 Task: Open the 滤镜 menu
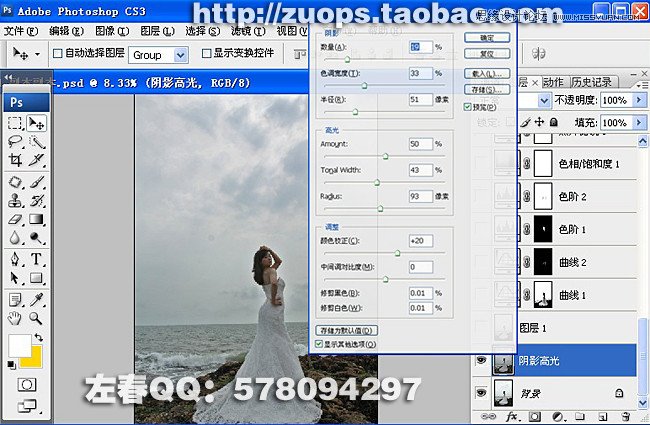(248, 31)
